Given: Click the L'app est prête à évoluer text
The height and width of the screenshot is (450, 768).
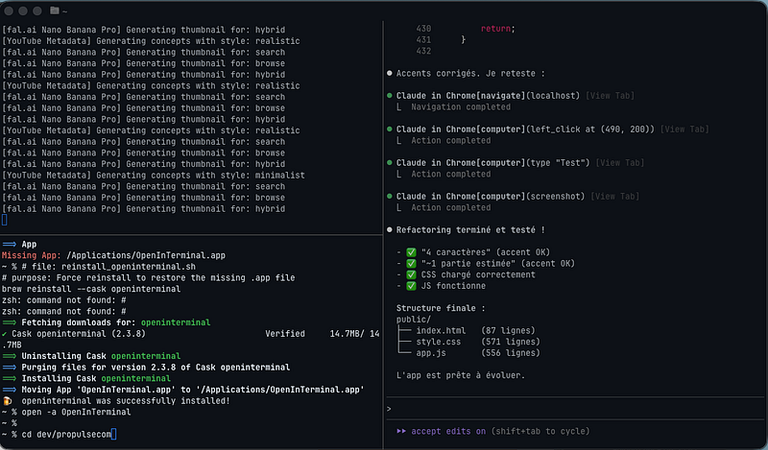Looking at the screenshot, I should coord(460,376).
